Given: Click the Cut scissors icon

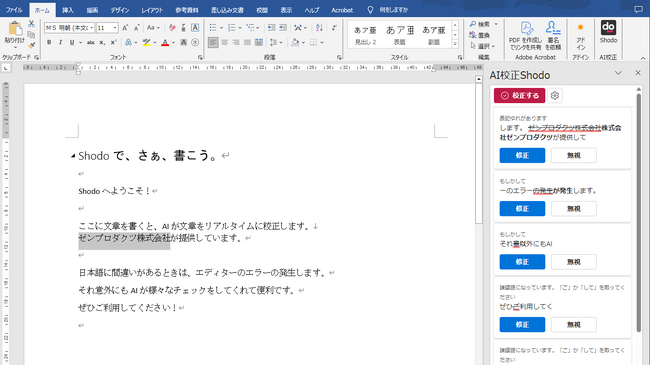Looking at the screenshot, I should tap(32, 24).
